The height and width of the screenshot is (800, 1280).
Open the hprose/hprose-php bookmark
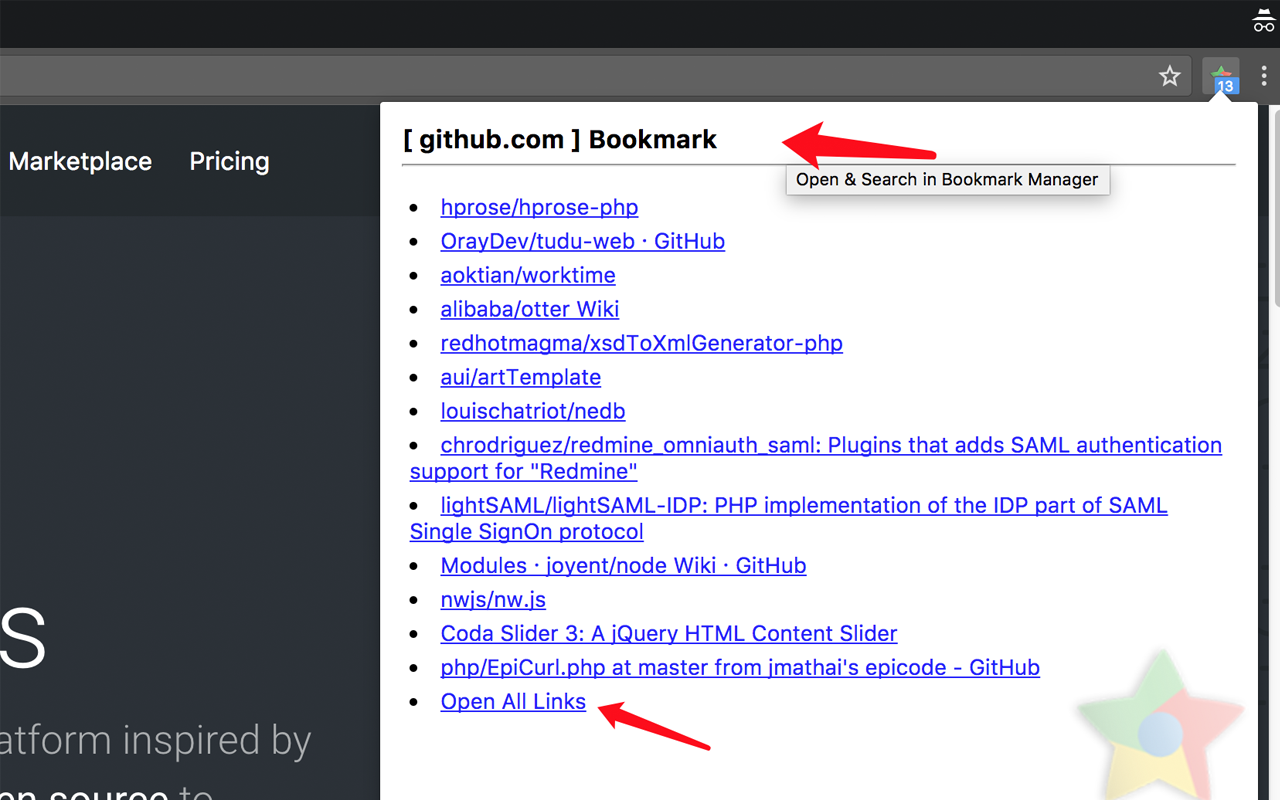point(539,207)
